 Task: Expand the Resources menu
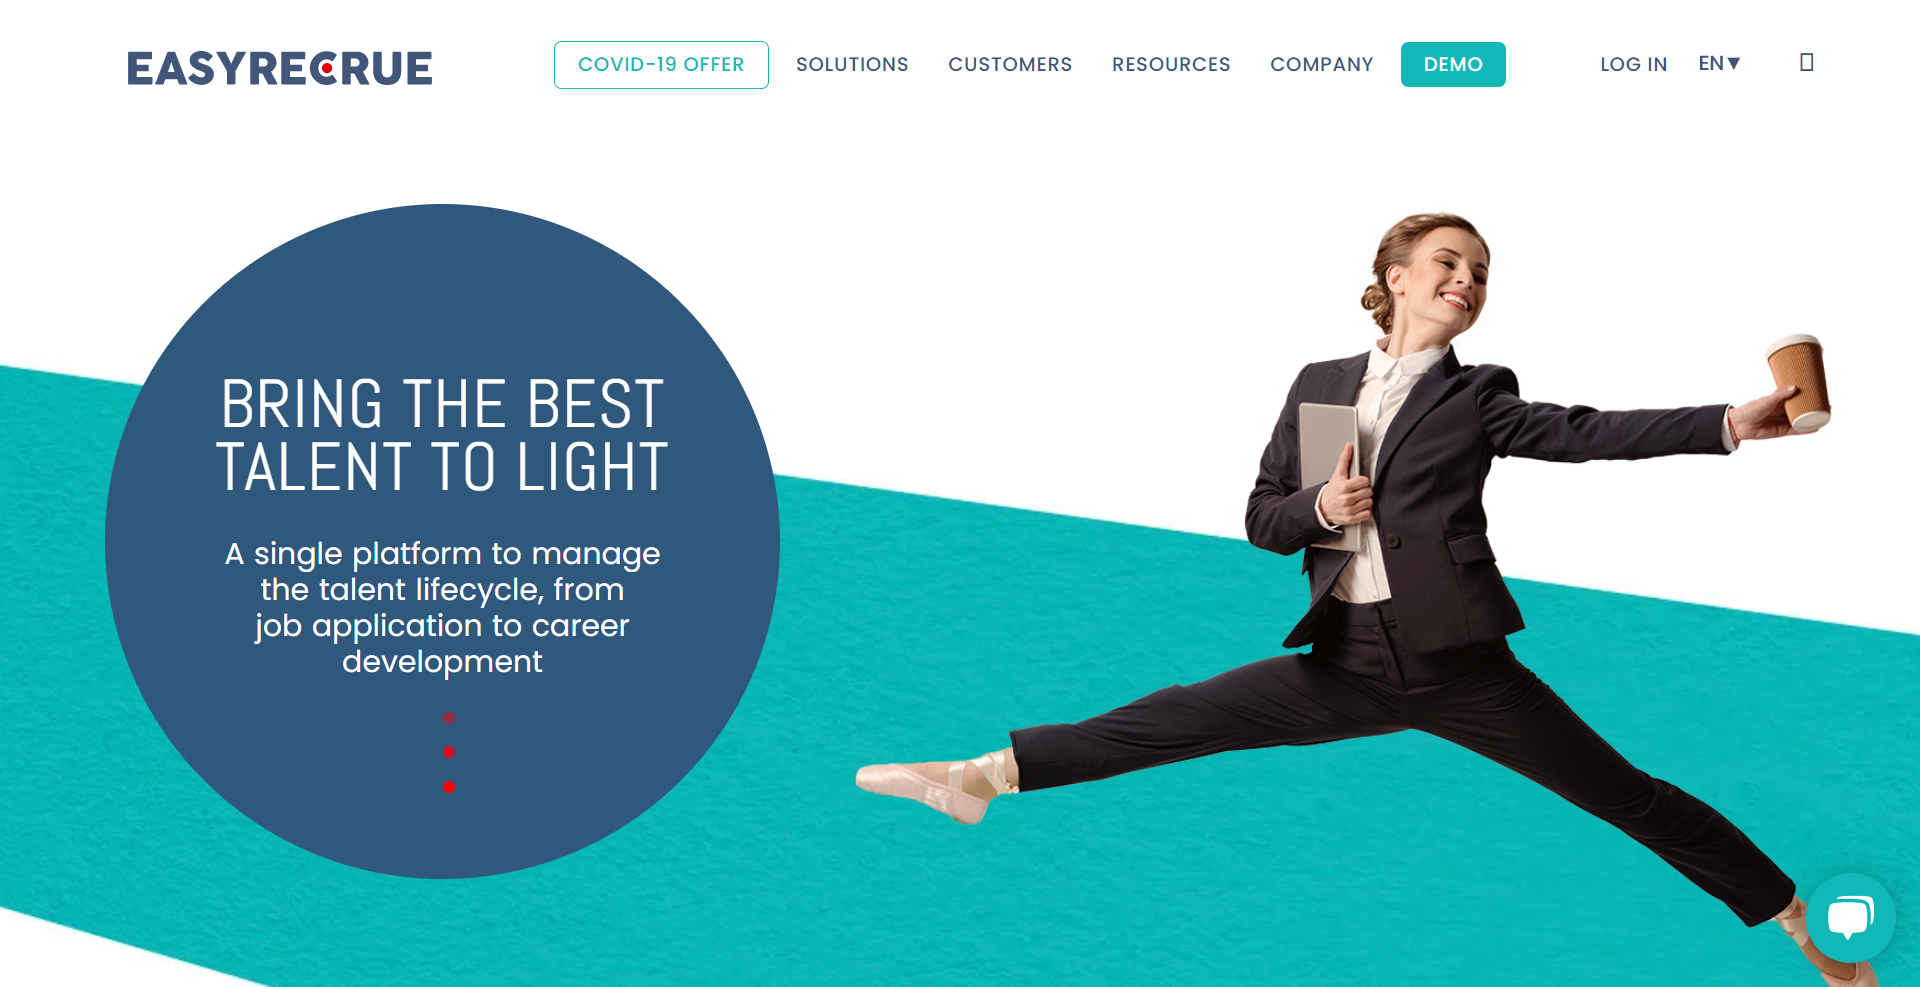tap(1171, 65)
